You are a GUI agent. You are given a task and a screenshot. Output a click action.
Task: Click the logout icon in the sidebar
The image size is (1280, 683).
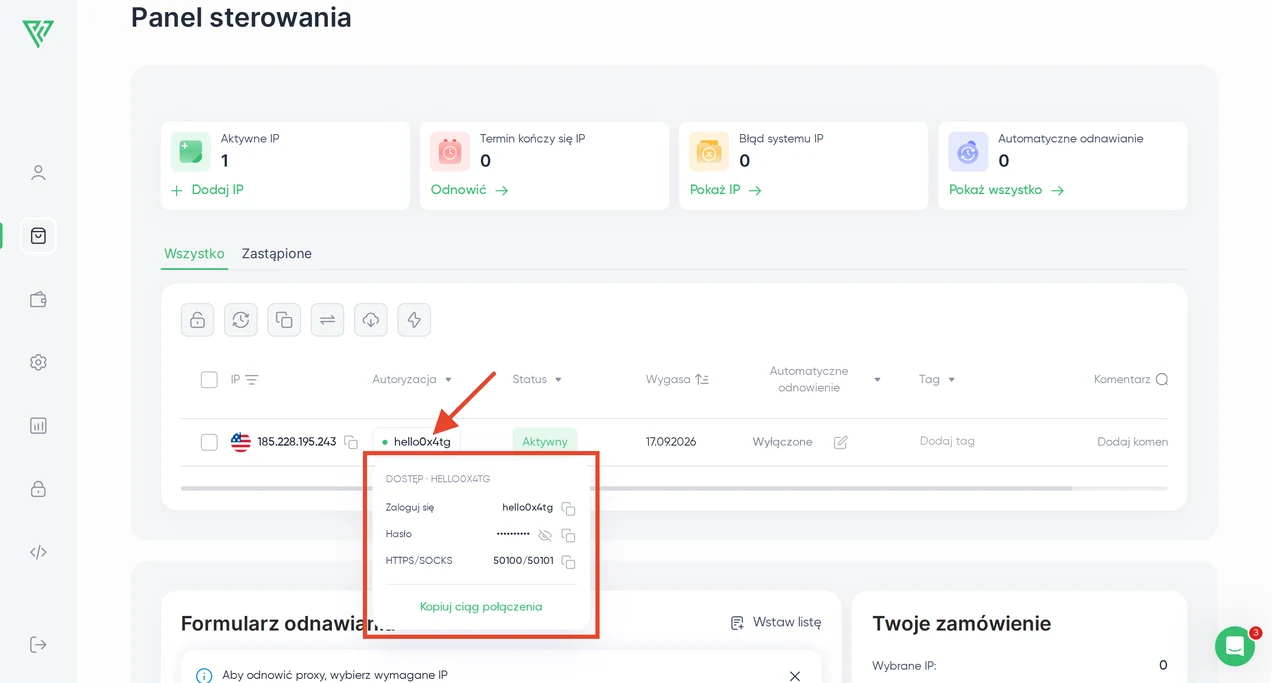tap(38, 644)
